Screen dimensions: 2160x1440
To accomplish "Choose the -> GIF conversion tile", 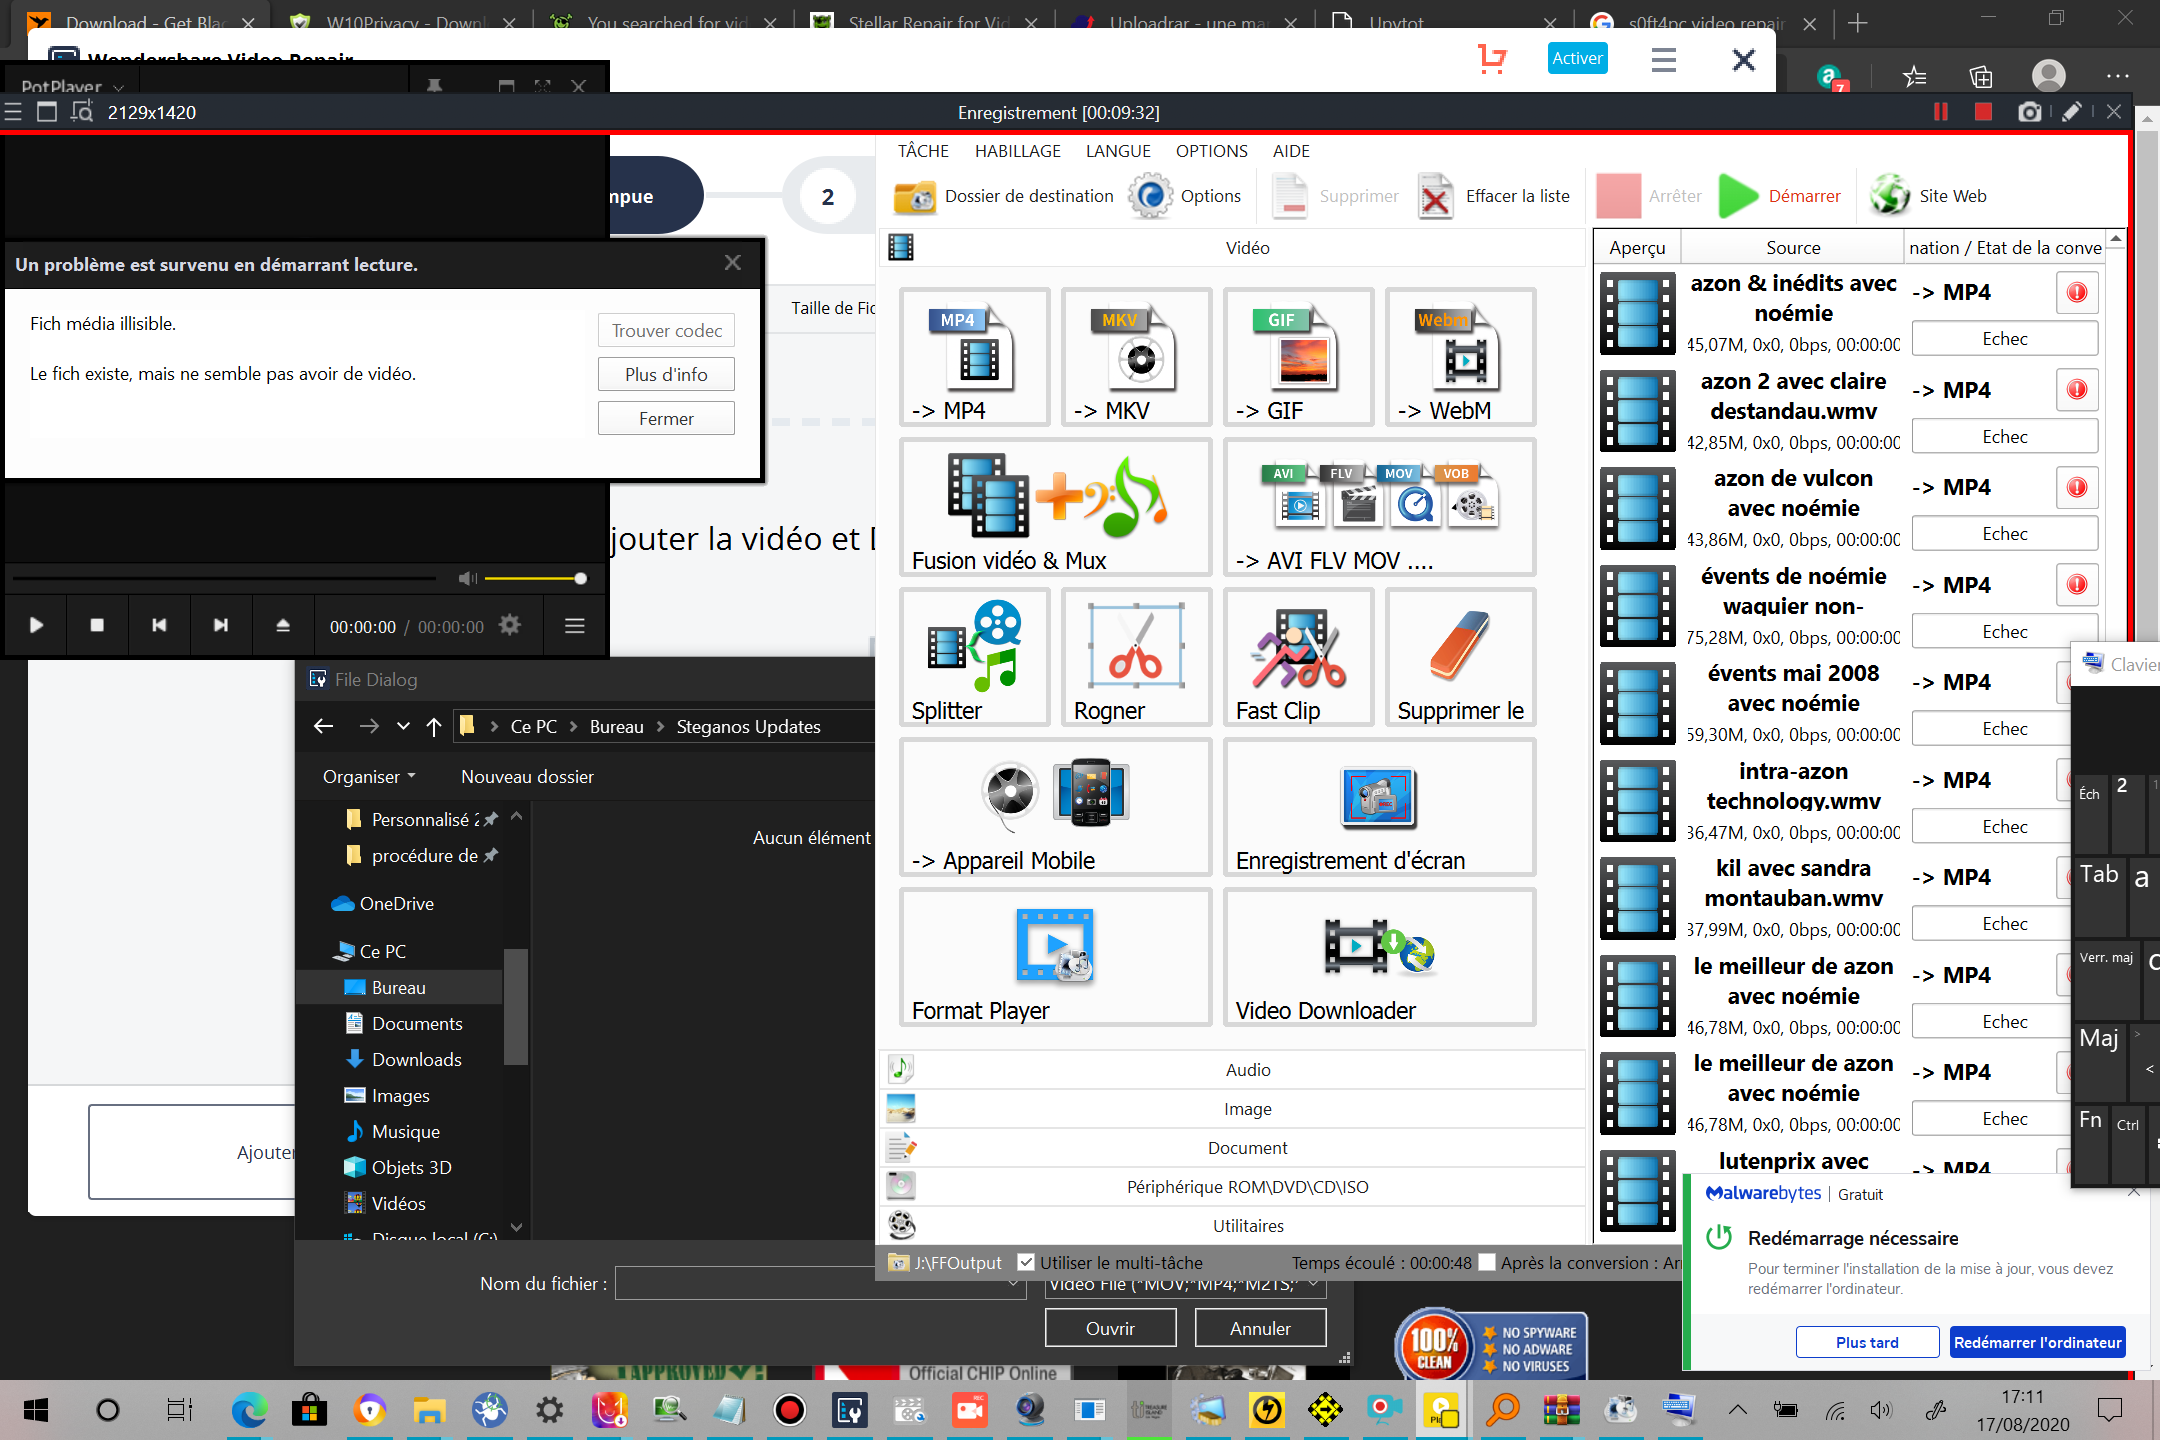I will click(x=1298, y=357).
